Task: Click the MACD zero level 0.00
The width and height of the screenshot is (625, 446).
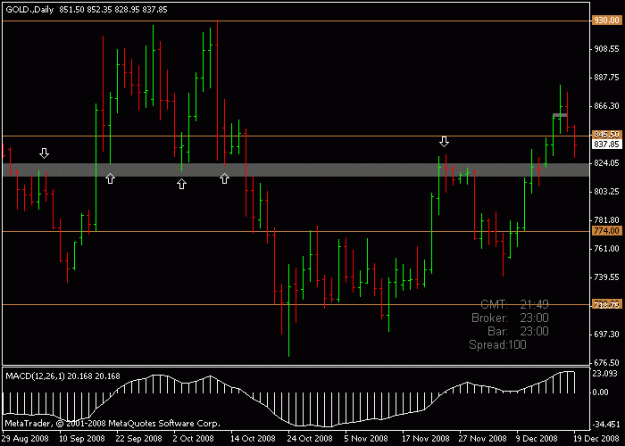Action: [601, 392]
